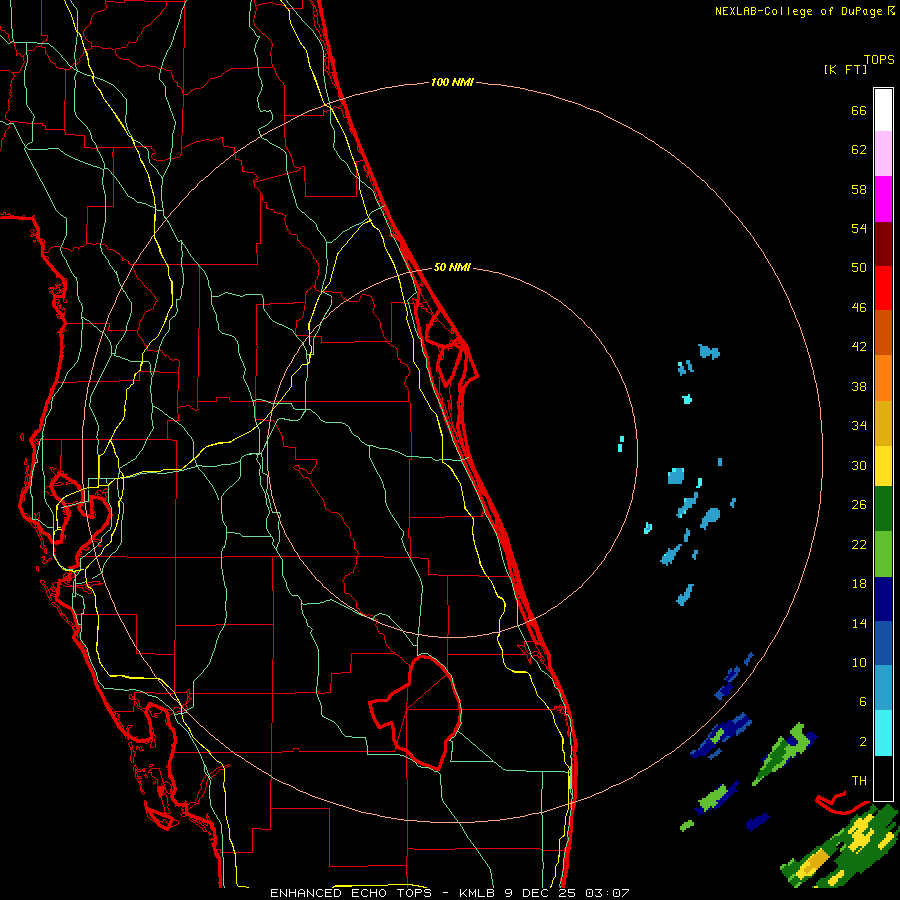Click the medium blue swatch near 14
This screenshot has width=900, height=900.
(883, 643)
